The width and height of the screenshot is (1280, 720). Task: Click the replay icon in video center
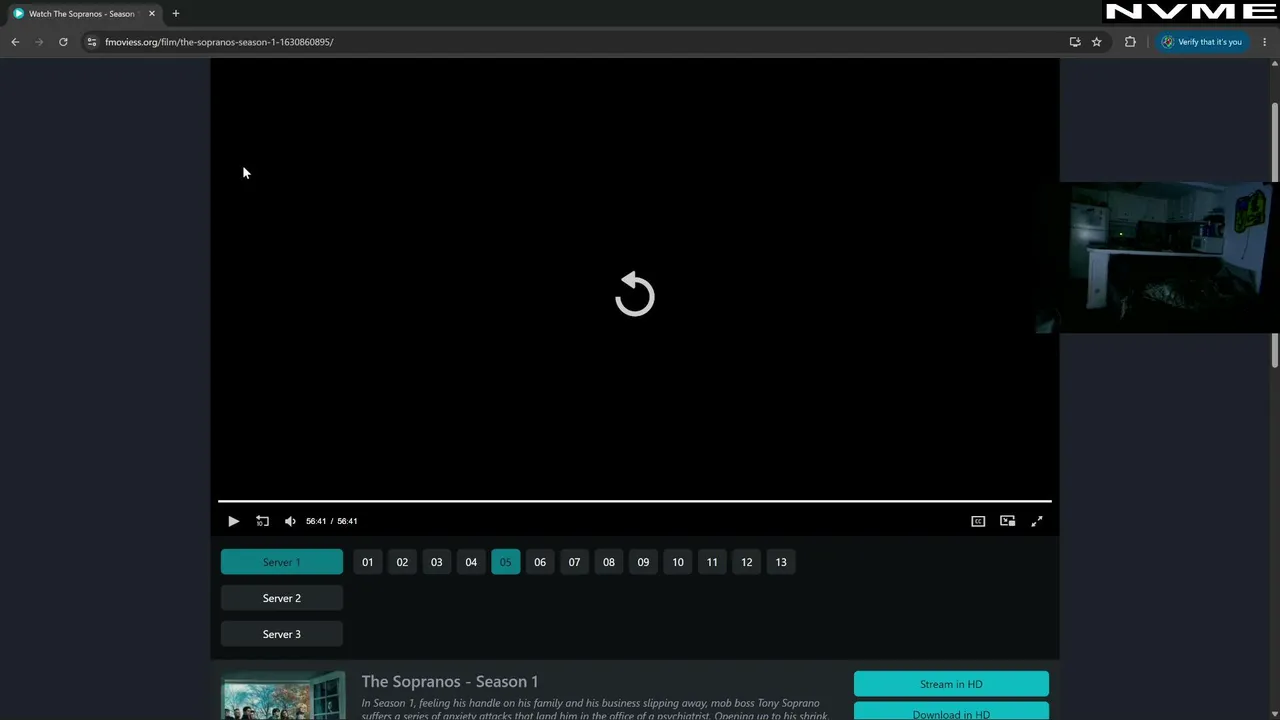[x=634, y=295]
